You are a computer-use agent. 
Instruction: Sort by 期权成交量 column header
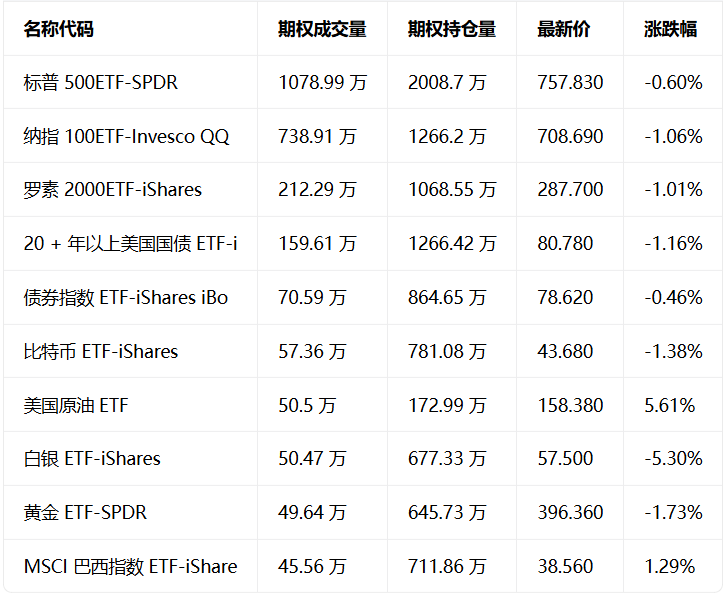coord(322,29)
